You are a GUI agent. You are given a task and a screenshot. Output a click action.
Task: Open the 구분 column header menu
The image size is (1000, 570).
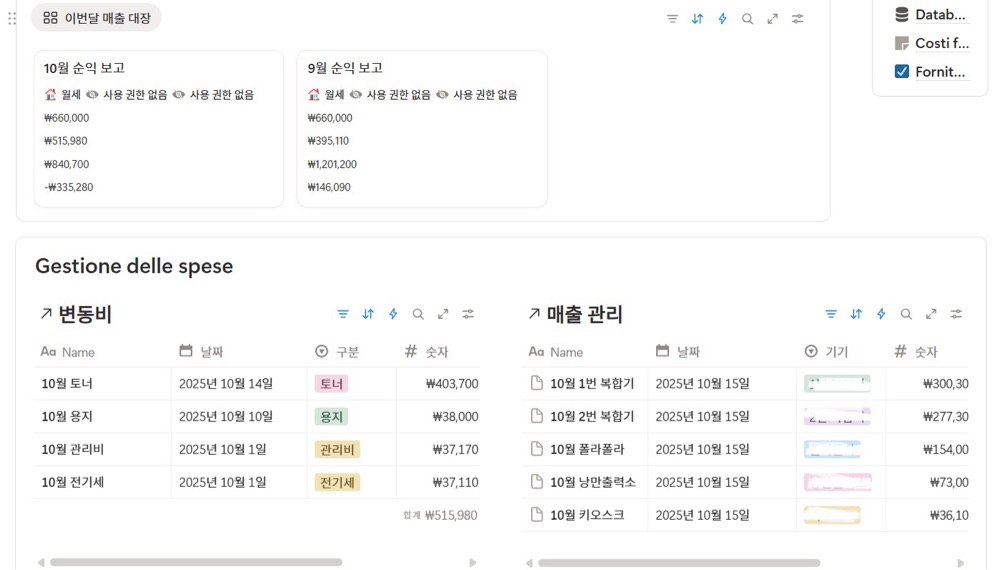pyautogui.click(x=346, y=352)
